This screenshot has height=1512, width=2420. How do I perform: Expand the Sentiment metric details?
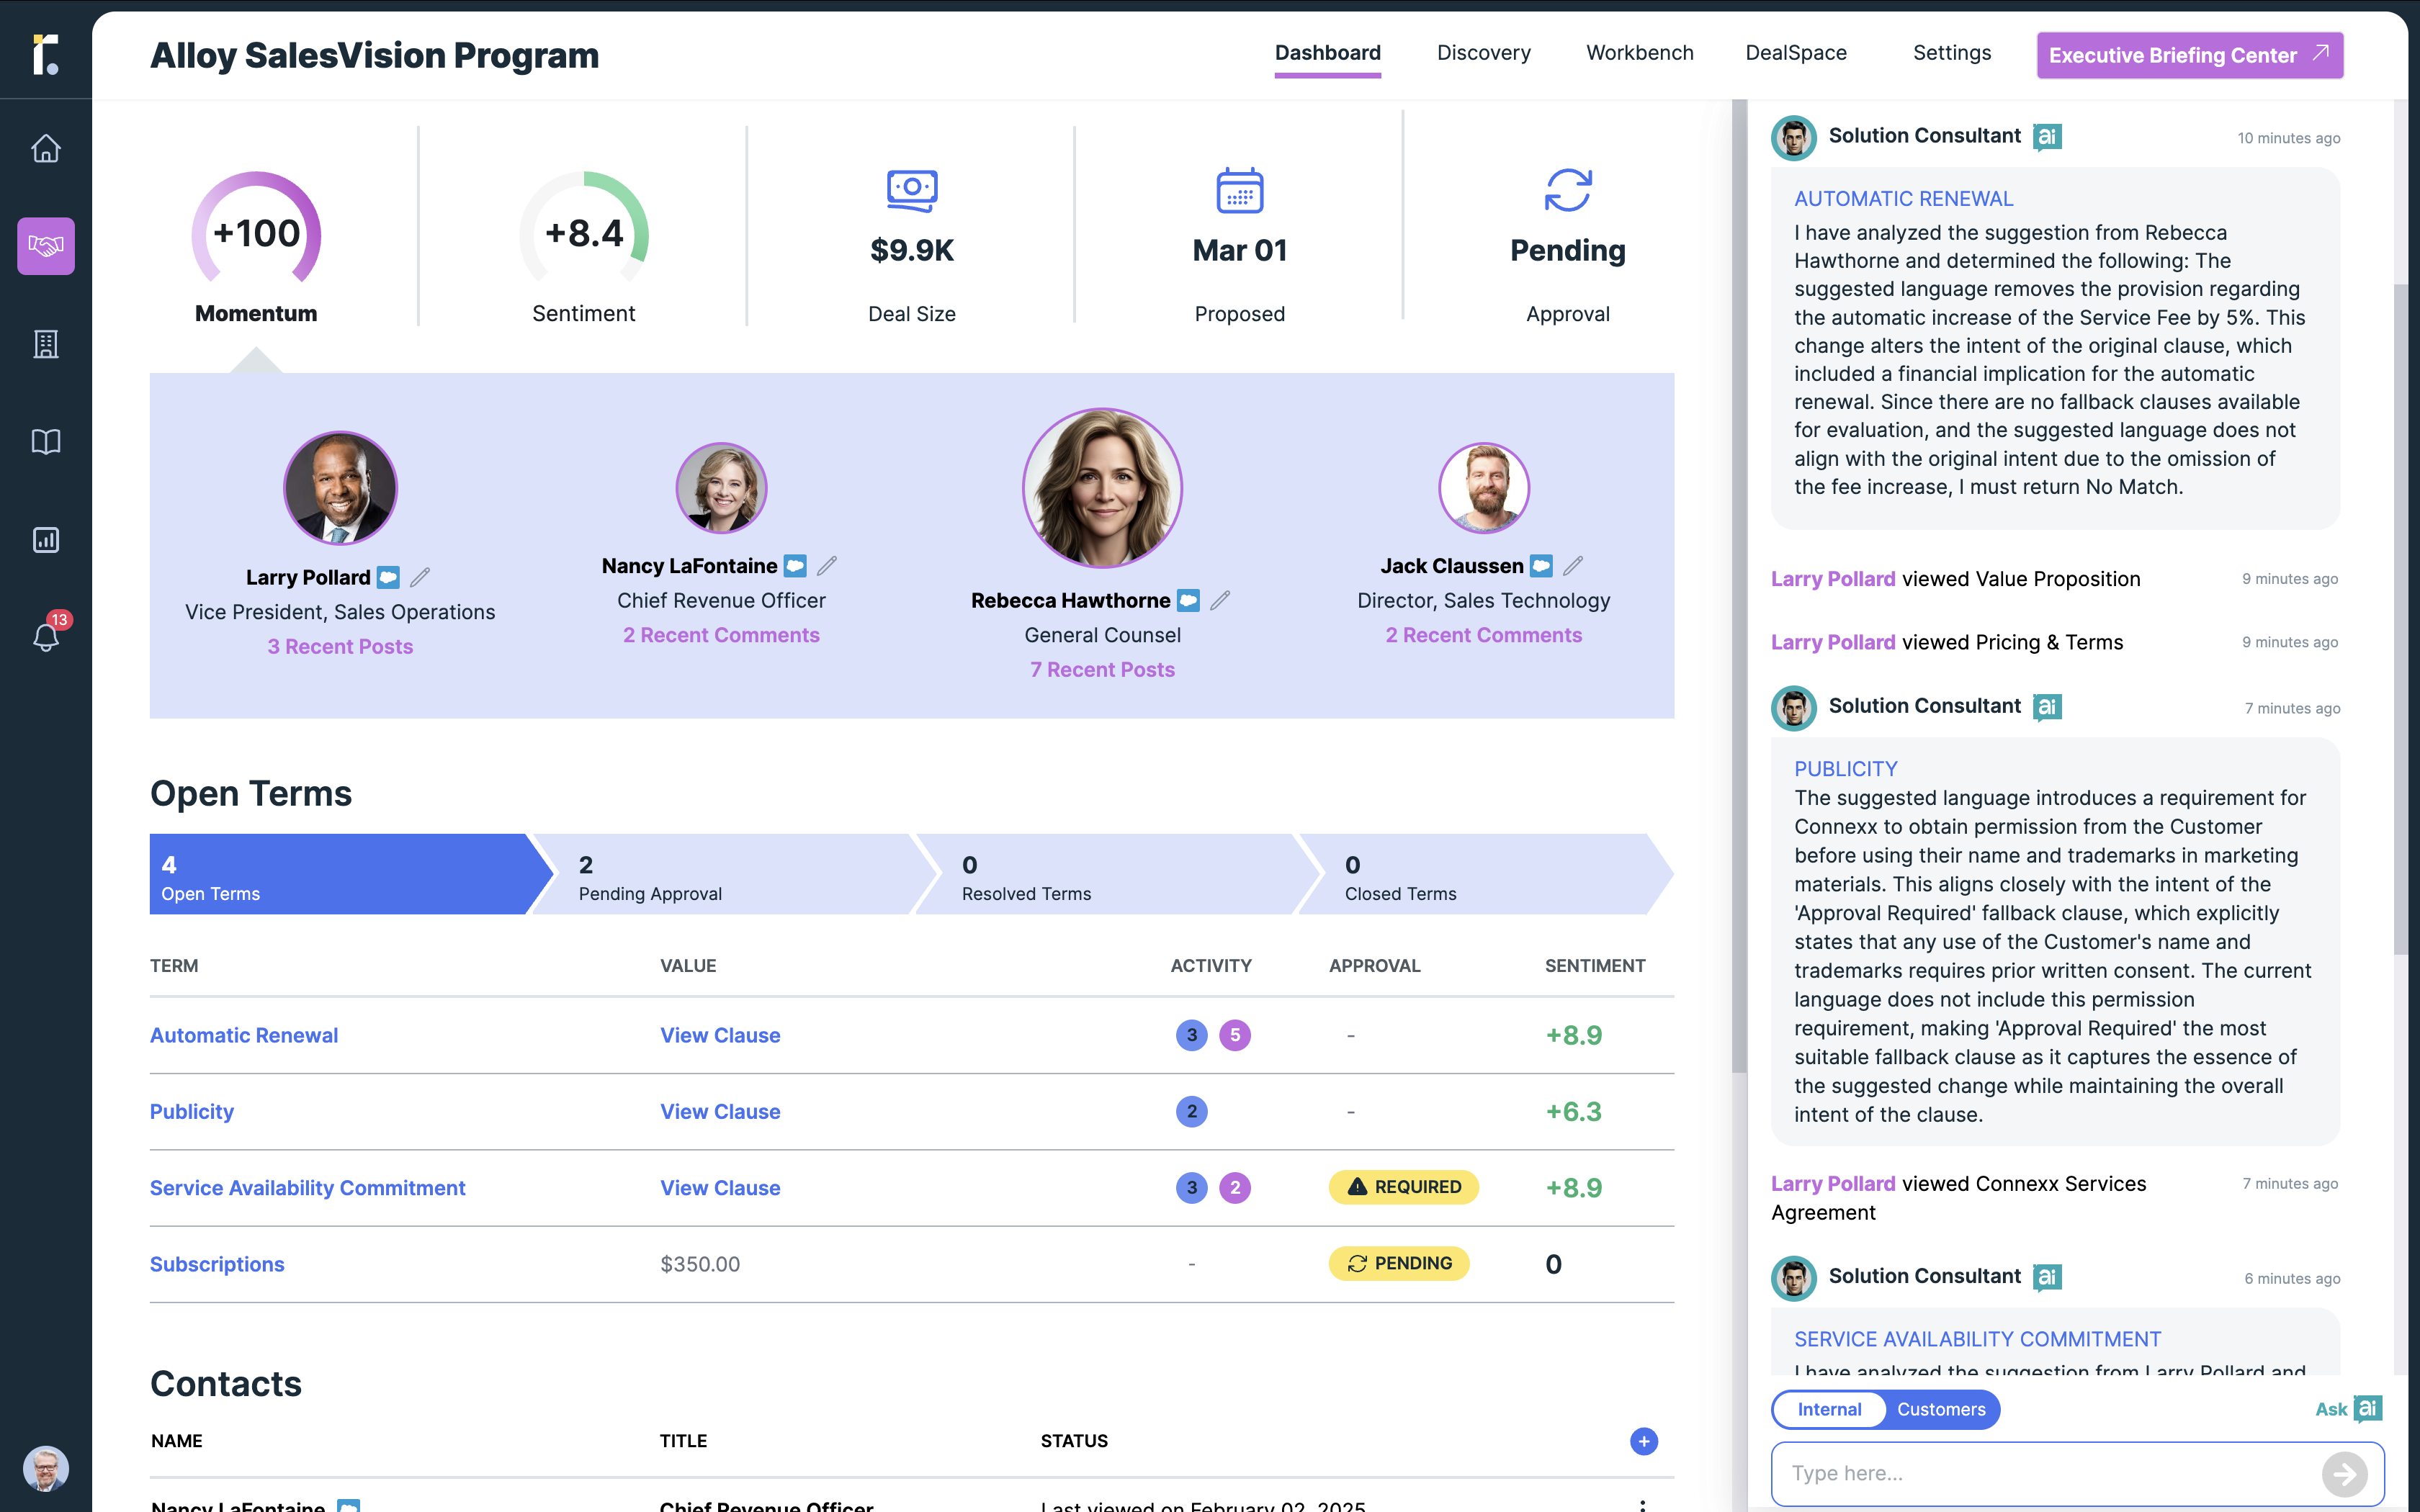point(584,246)
